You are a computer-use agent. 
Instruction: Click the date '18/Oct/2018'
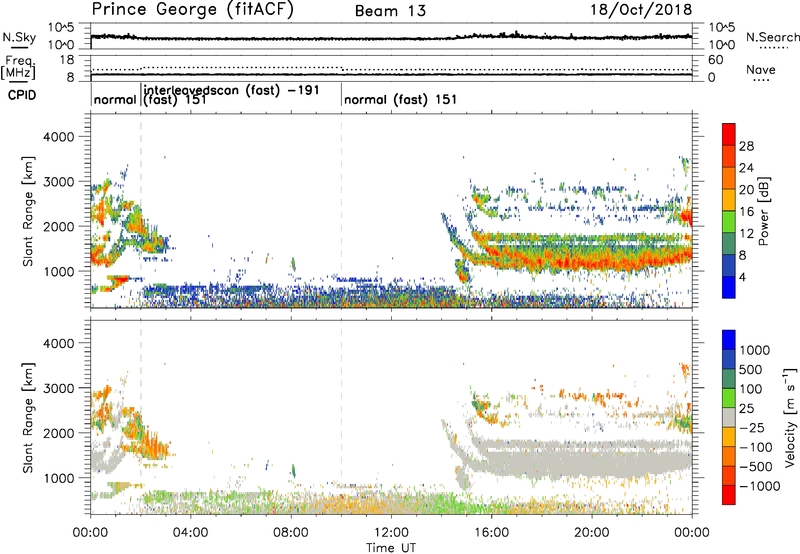tap(641, 10)
